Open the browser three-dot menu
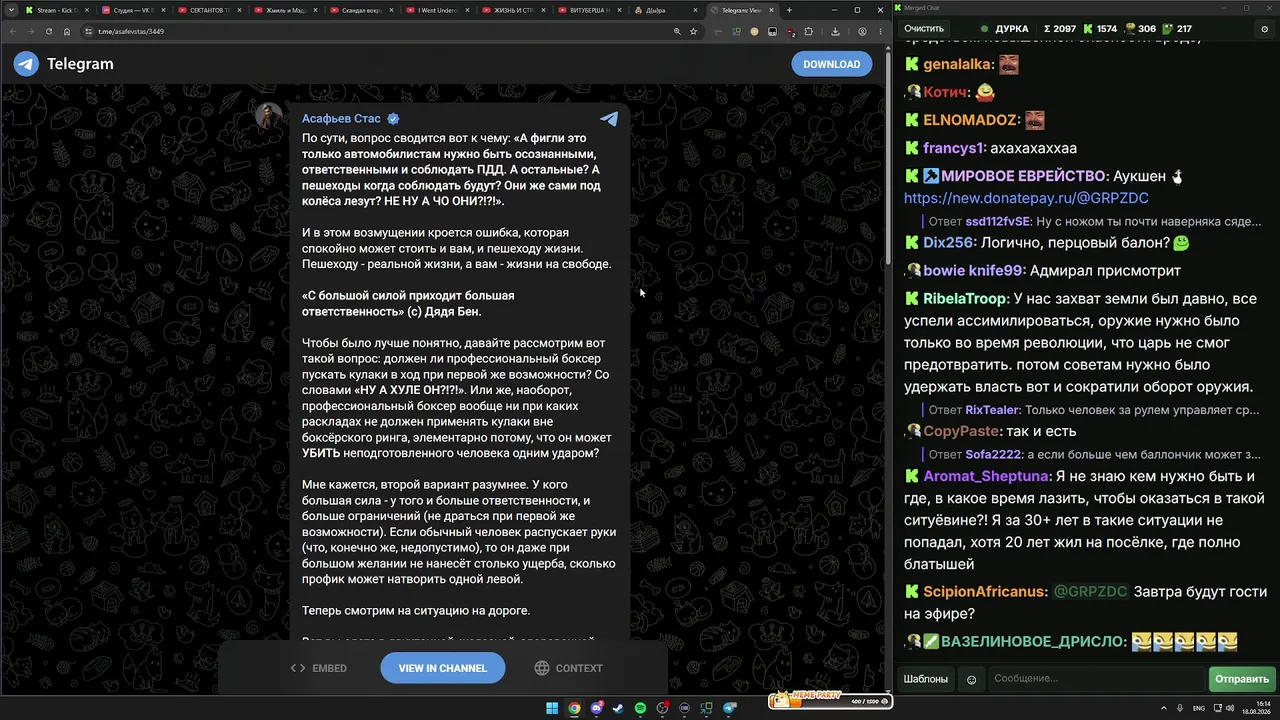1280x720 pixels. (x=880, y=31)
